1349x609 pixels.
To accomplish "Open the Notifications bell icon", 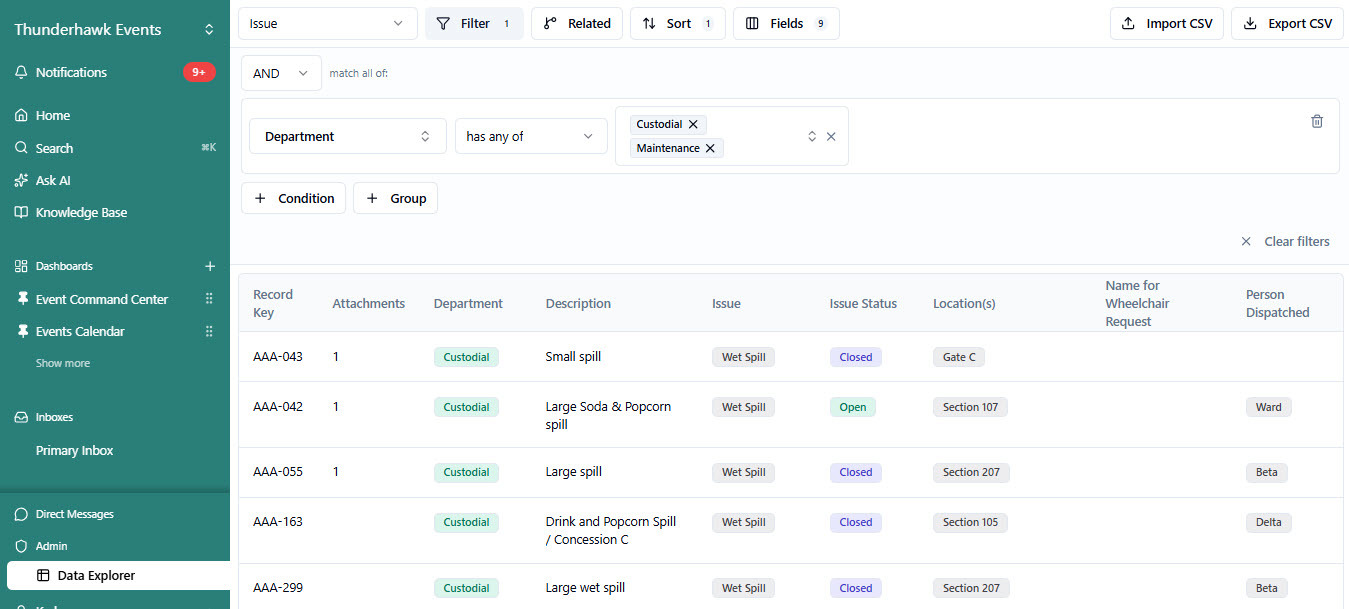I will 21,72.
